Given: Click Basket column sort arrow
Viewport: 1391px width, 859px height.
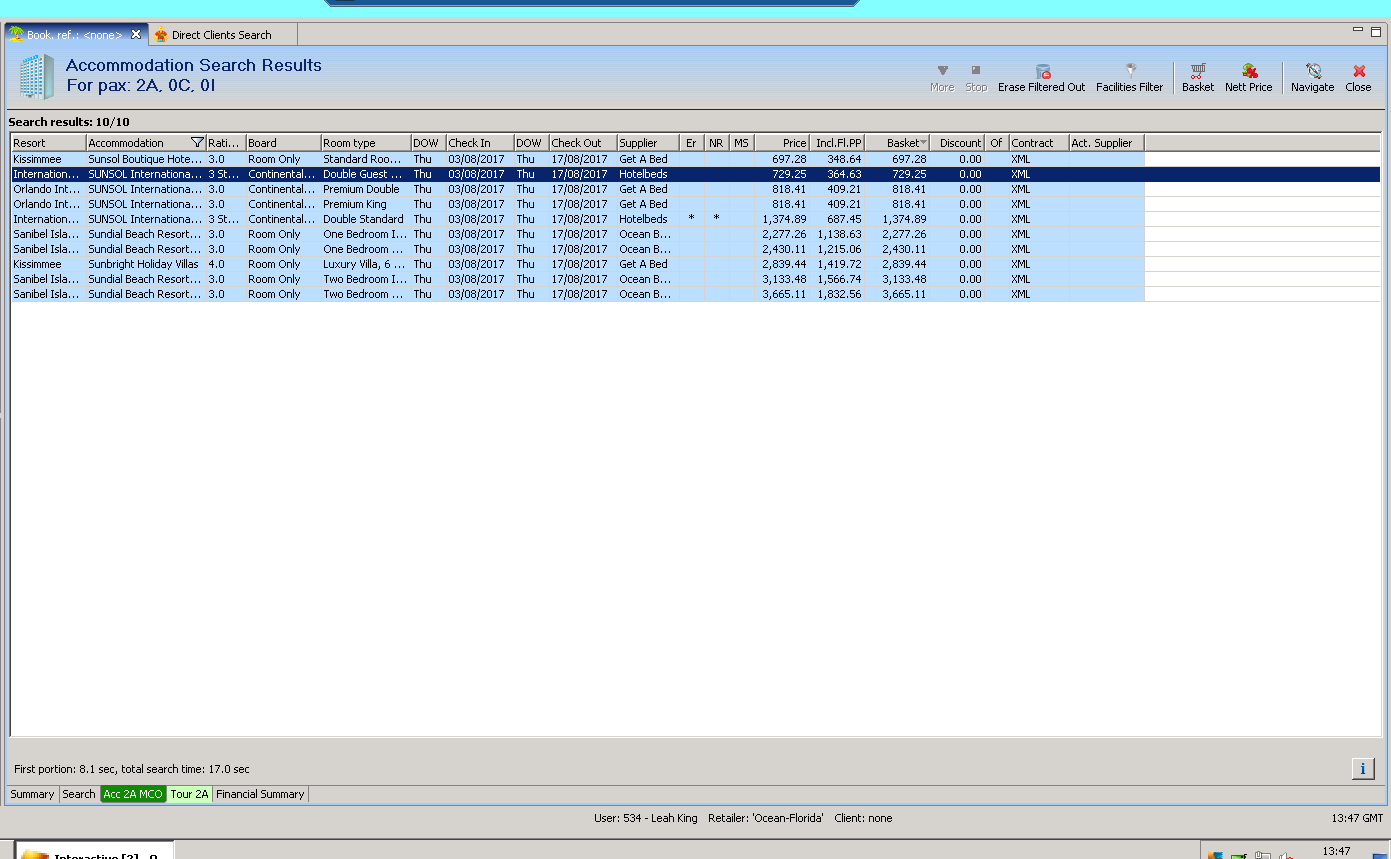Looking at the screenshot, I should pyautogui.click(x=923, y=143).
